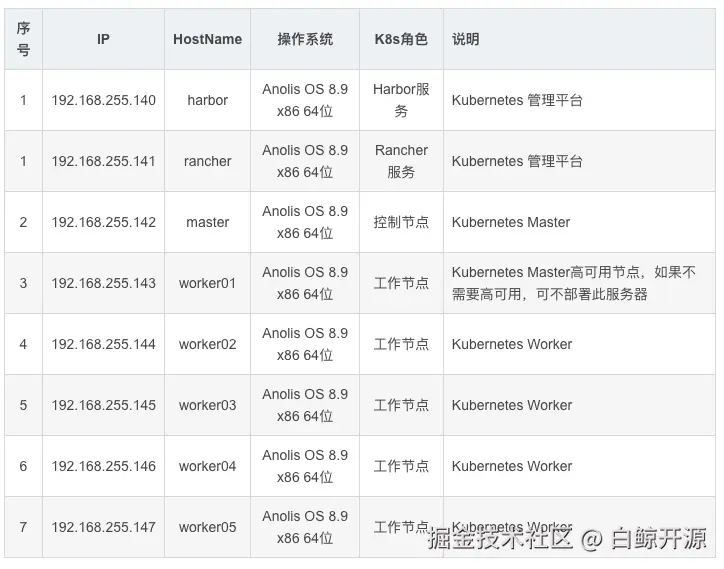724x569 pixels.
Task: Select 工作节点 role in worker03 row
Action: point(401,405)
